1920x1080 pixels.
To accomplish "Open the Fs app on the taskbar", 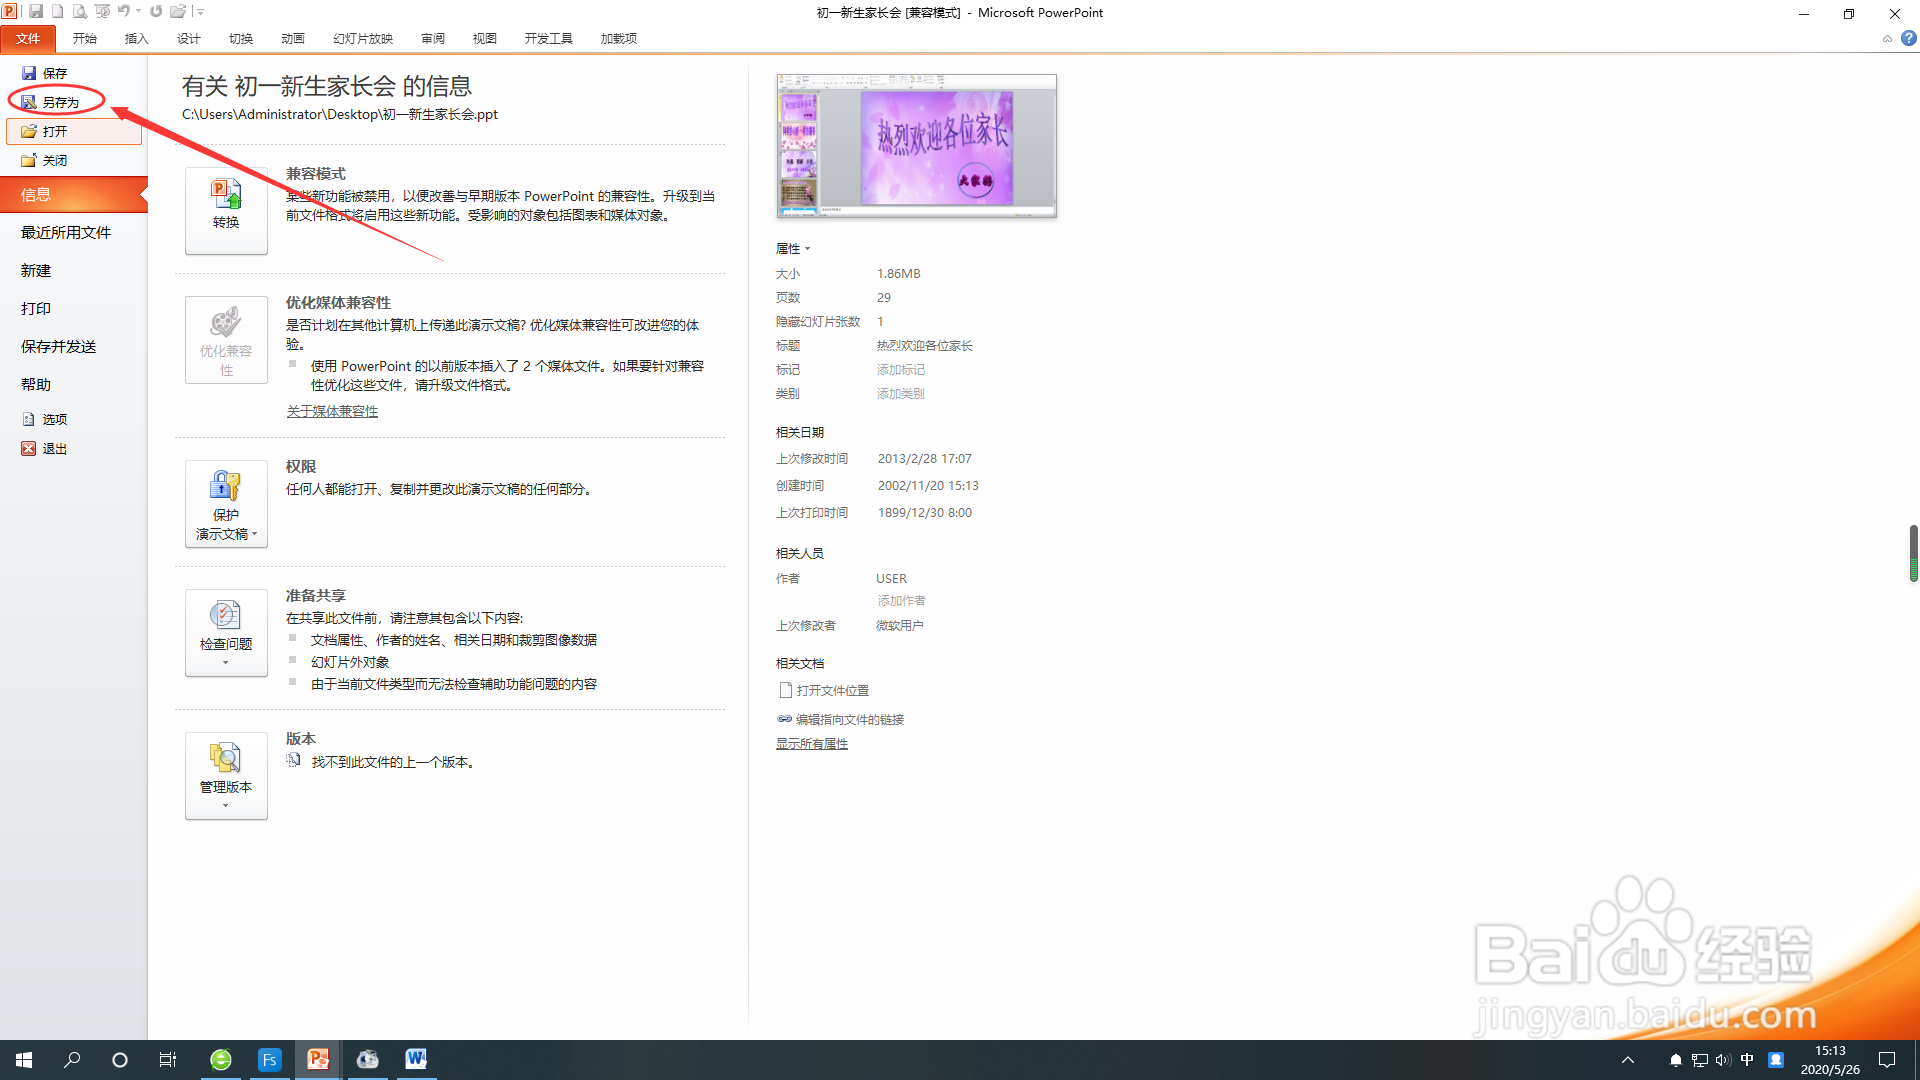I will (x=270, y=1060).
